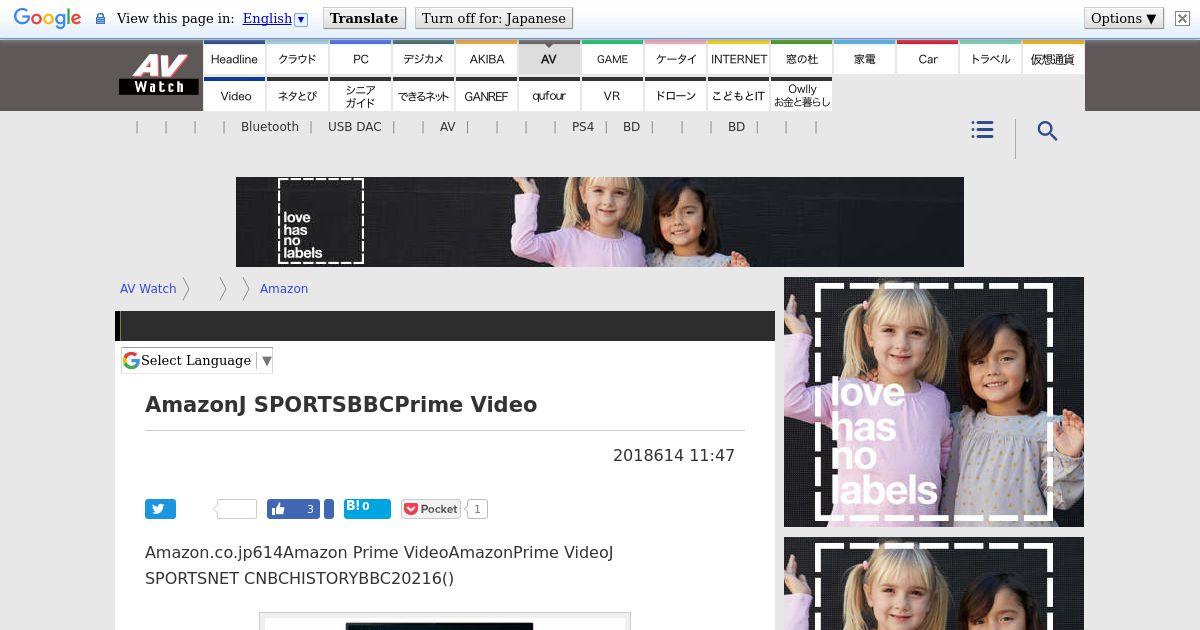The width and height of the screenshot is (1200, 630).
Task: Open the VR tab
Action: (612, 95)
